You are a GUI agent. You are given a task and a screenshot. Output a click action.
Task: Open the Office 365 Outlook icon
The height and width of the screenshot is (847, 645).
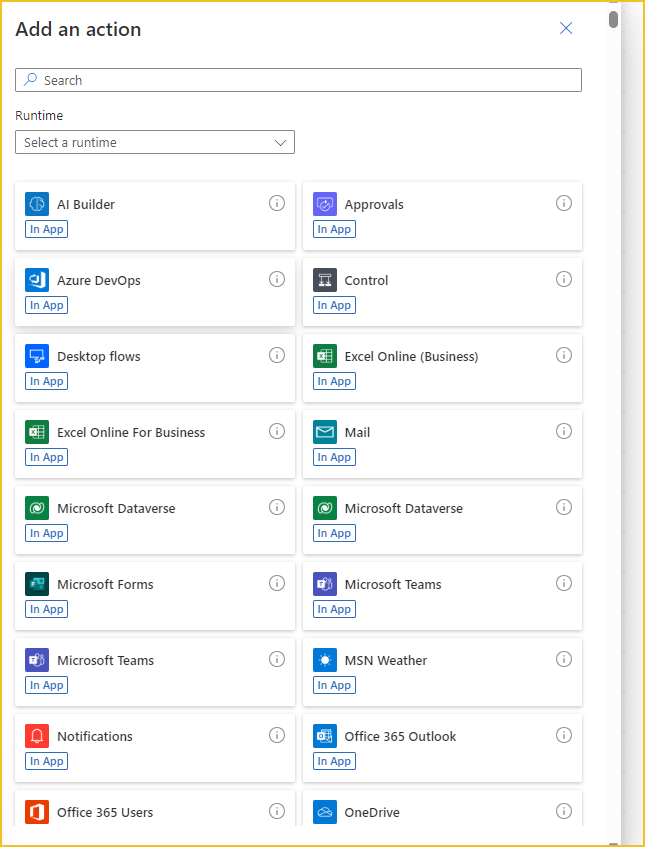click(325, 736)
